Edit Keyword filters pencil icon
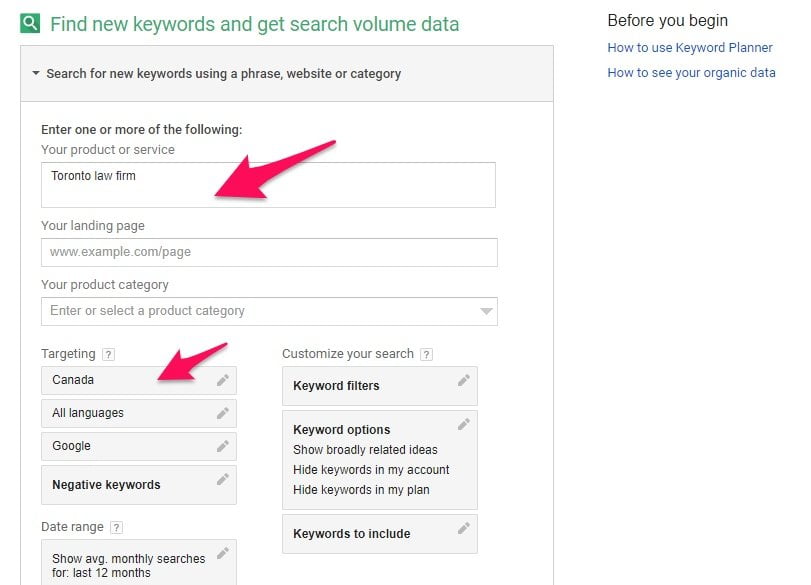The height and width of the screenshot is (585, 811). click(x=463, y=381)
